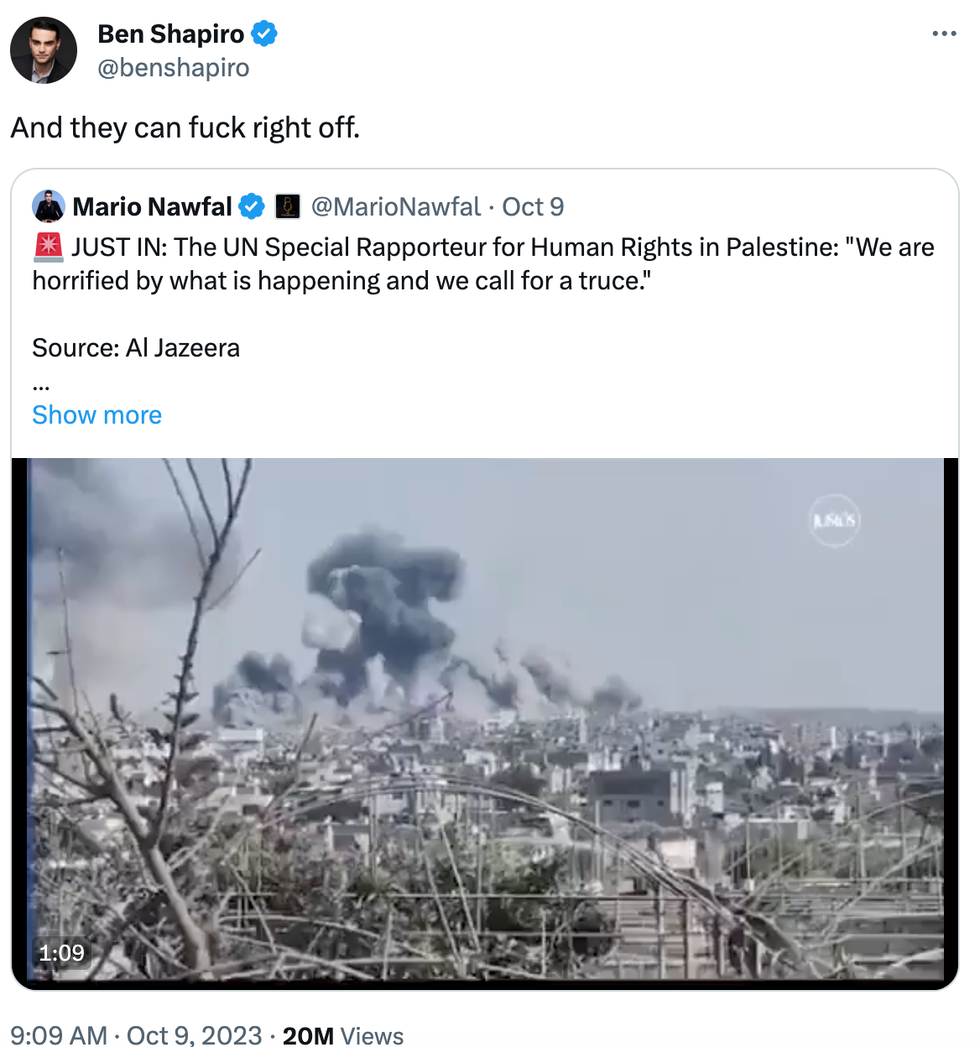Click the 9:09 AM · Oct 9, 2023 timestamp
980x1047 pixels.
(x=136, y=1036)
